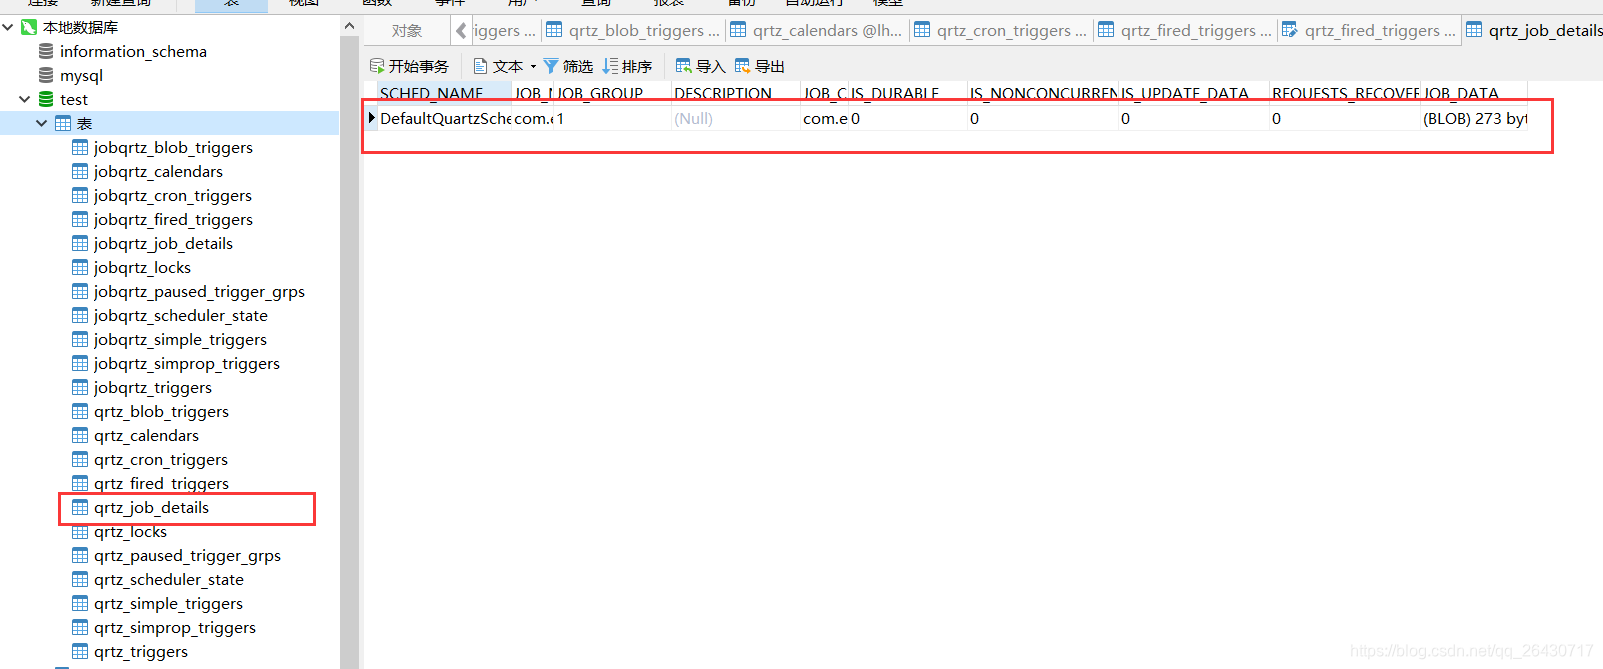Click the 筛选 filter button
This screenshot has width=1603, height=669.
(x=568, y=66)
